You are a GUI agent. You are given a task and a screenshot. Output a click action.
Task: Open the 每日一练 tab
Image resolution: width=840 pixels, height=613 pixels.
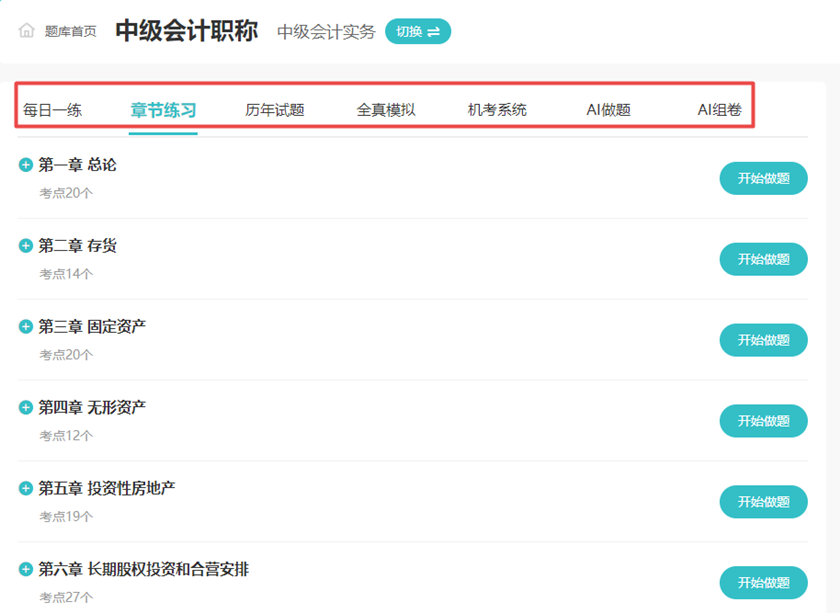click(x=53, y=110)
